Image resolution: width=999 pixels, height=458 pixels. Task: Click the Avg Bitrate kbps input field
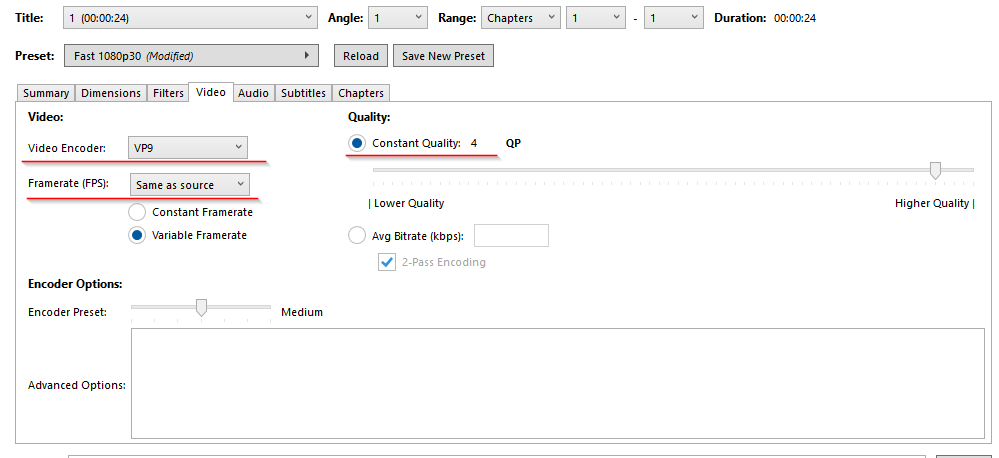(x=512, y=236)
